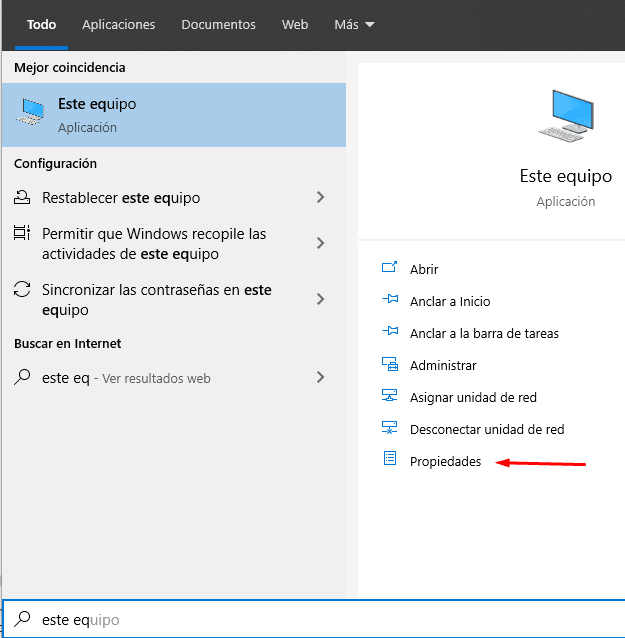Click the pin icon beside Anclar a Inicio
This screenshot has width=625, height=638.
[x=390, y=299]
